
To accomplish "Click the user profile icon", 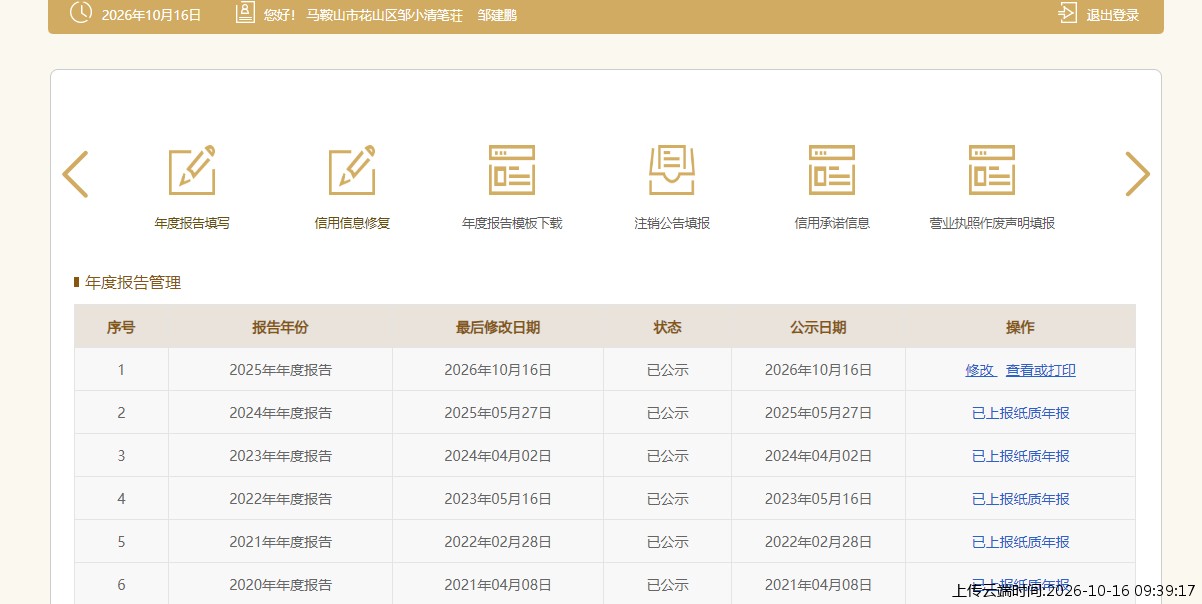I will click(x=245, y=13).
